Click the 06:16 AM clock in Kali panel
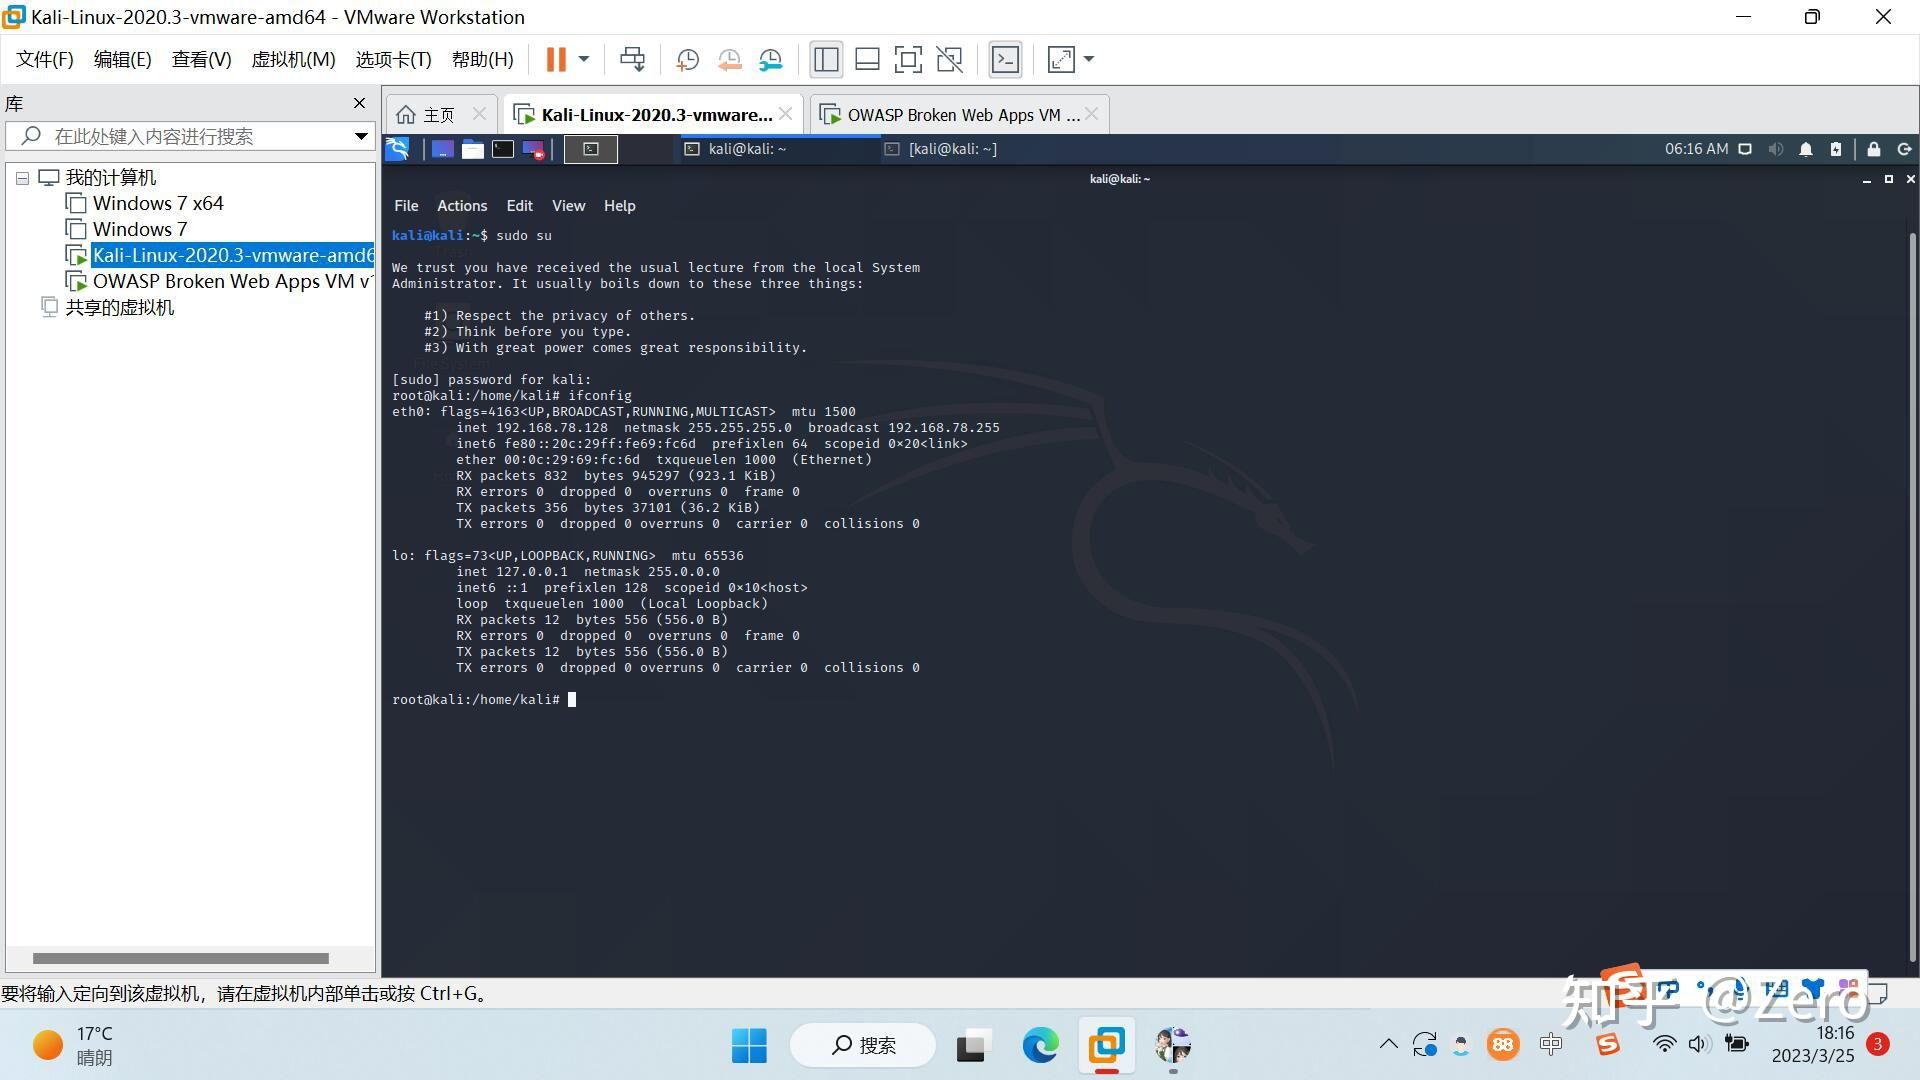The height and width of the screenshot is (1080, 1920). (1696, 149)
